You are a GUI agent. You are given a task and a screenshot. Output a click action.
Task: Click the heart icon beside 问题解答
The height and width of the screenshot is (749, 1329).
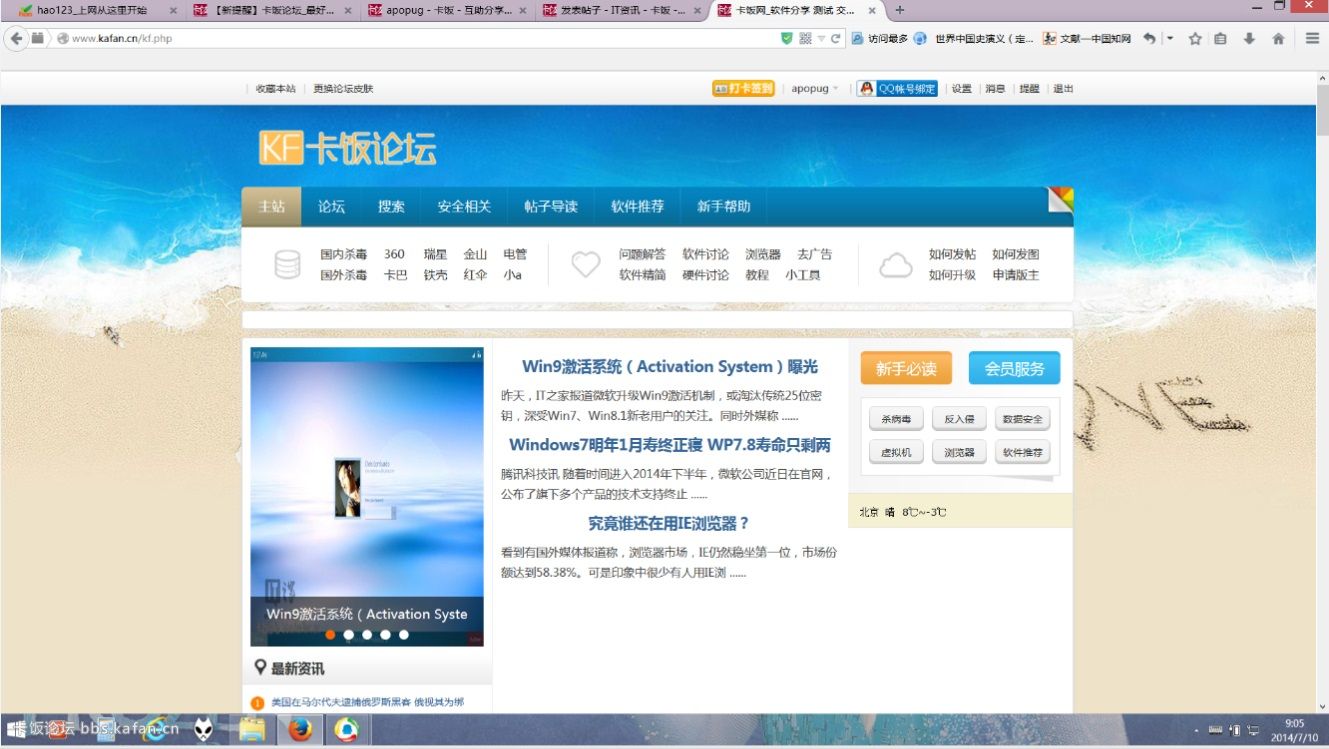pyautogui.click(x=585, y=265)
